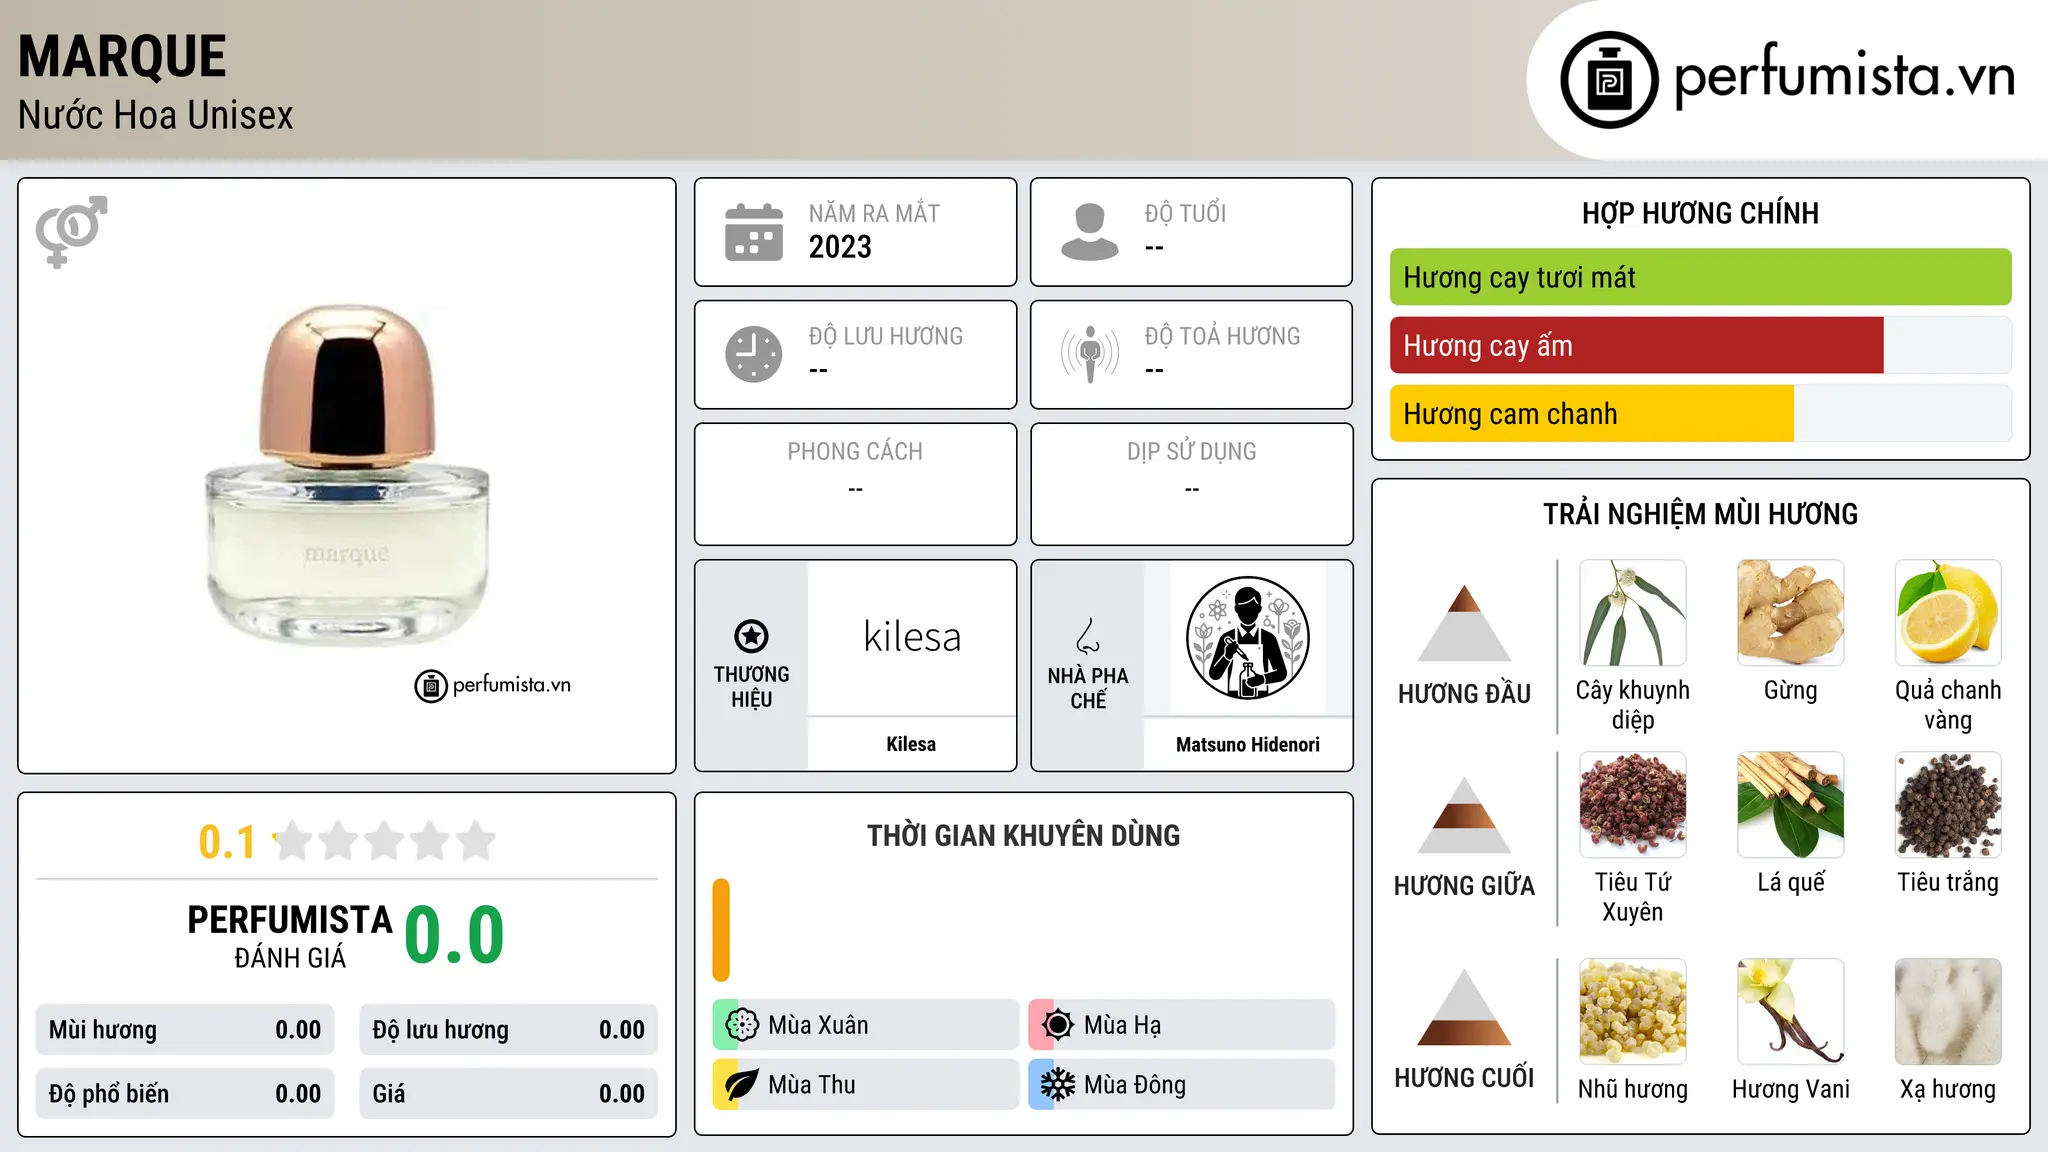Click the musk note image

tap(1948, 1012)
